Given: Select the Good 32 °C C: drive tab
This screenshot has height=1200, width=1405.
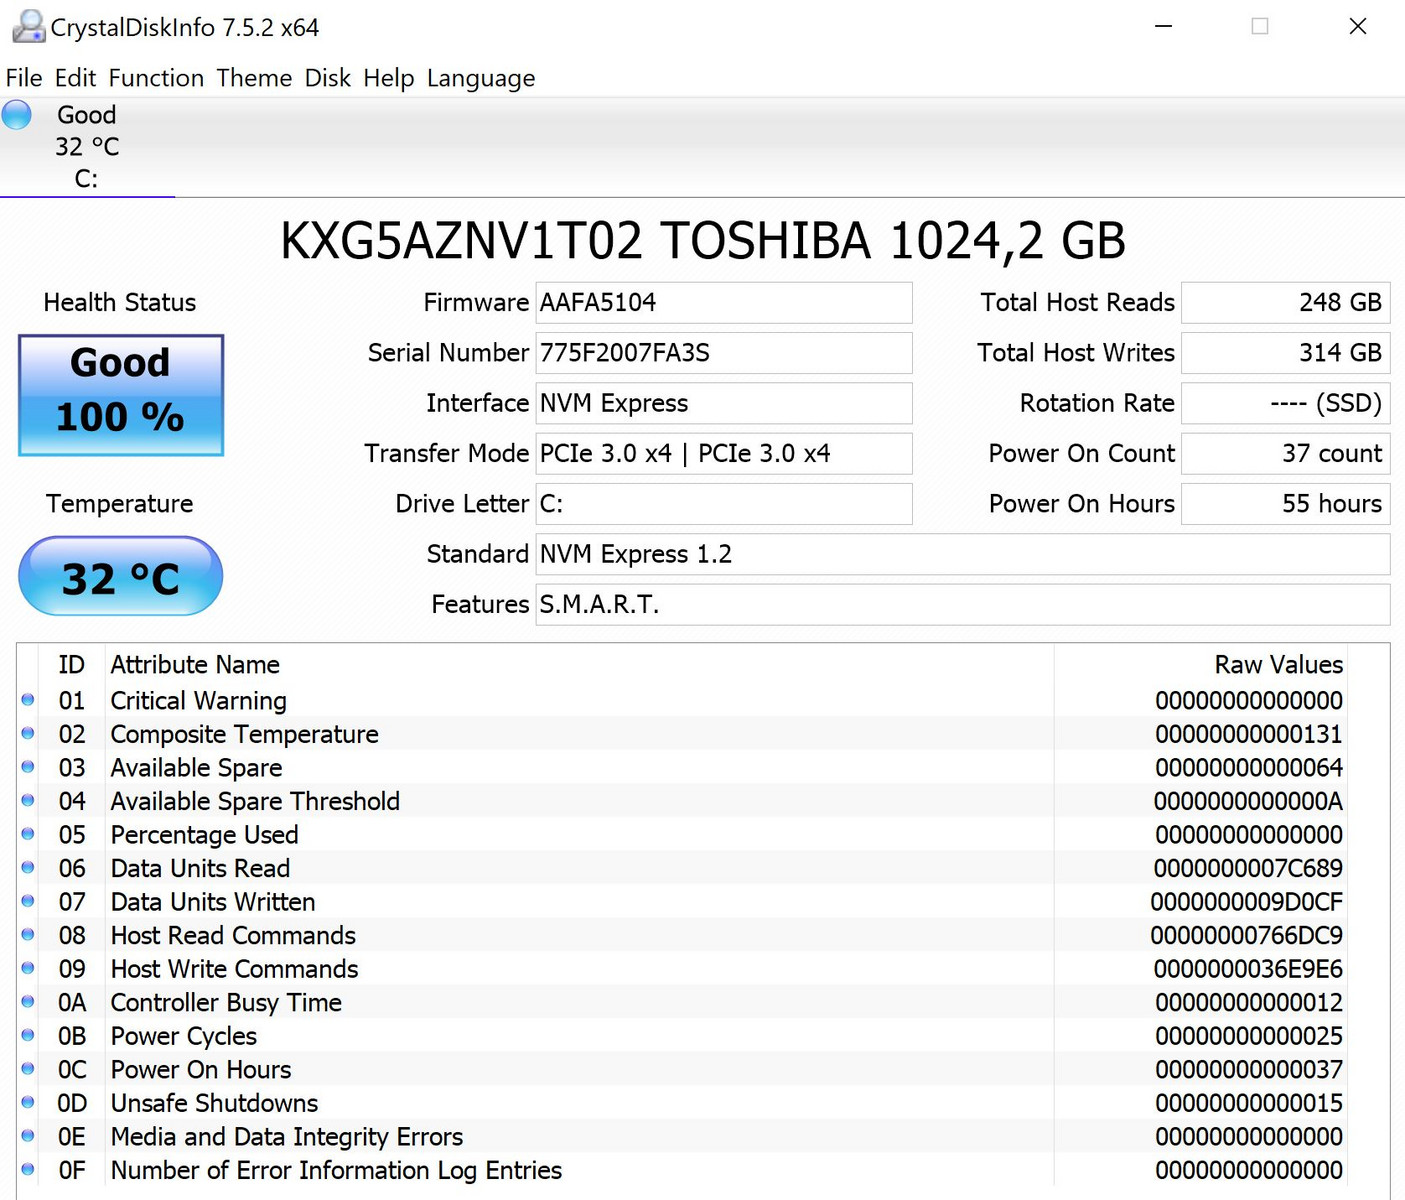Looking at the screenshot, I should [x=87, y=147].
